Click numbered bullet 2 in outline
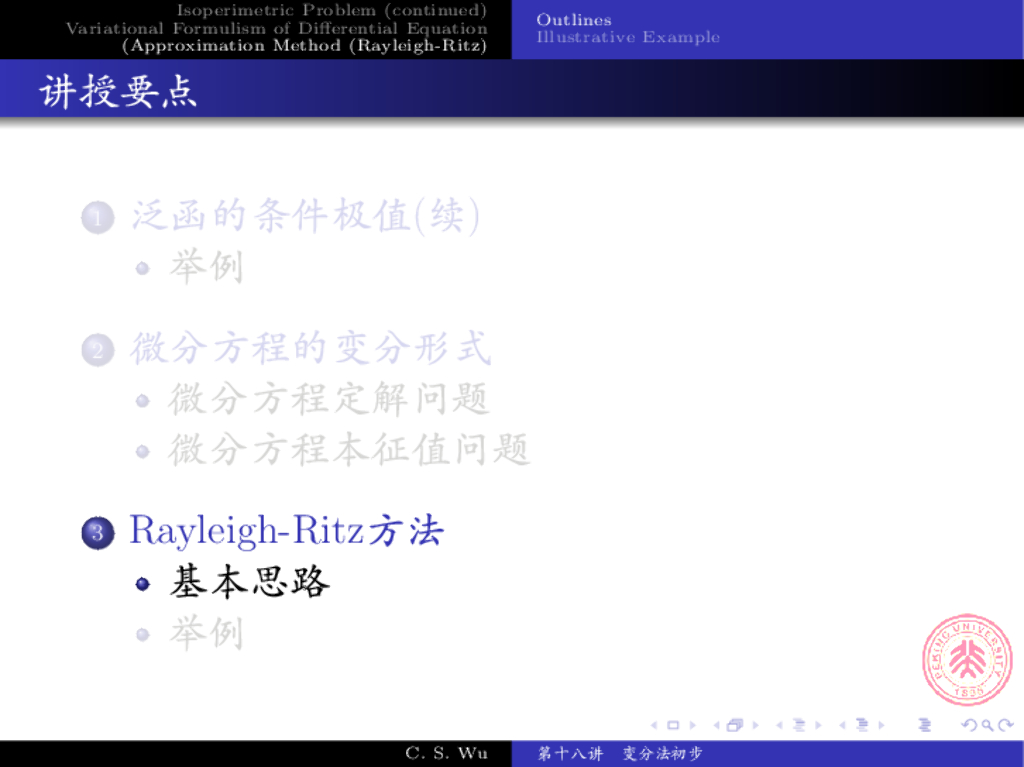 pos(98,350)
